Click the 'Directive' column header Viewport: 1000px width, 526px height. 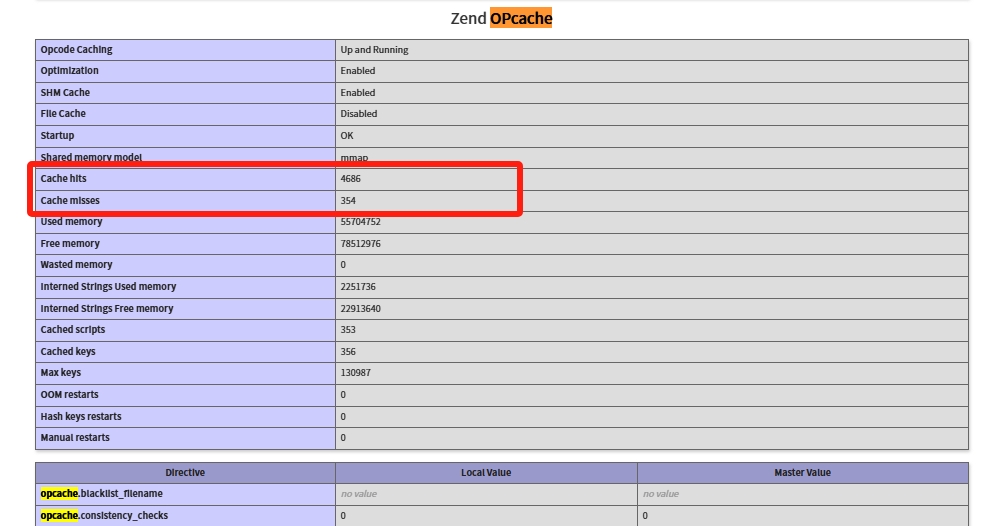pos(185,472)
